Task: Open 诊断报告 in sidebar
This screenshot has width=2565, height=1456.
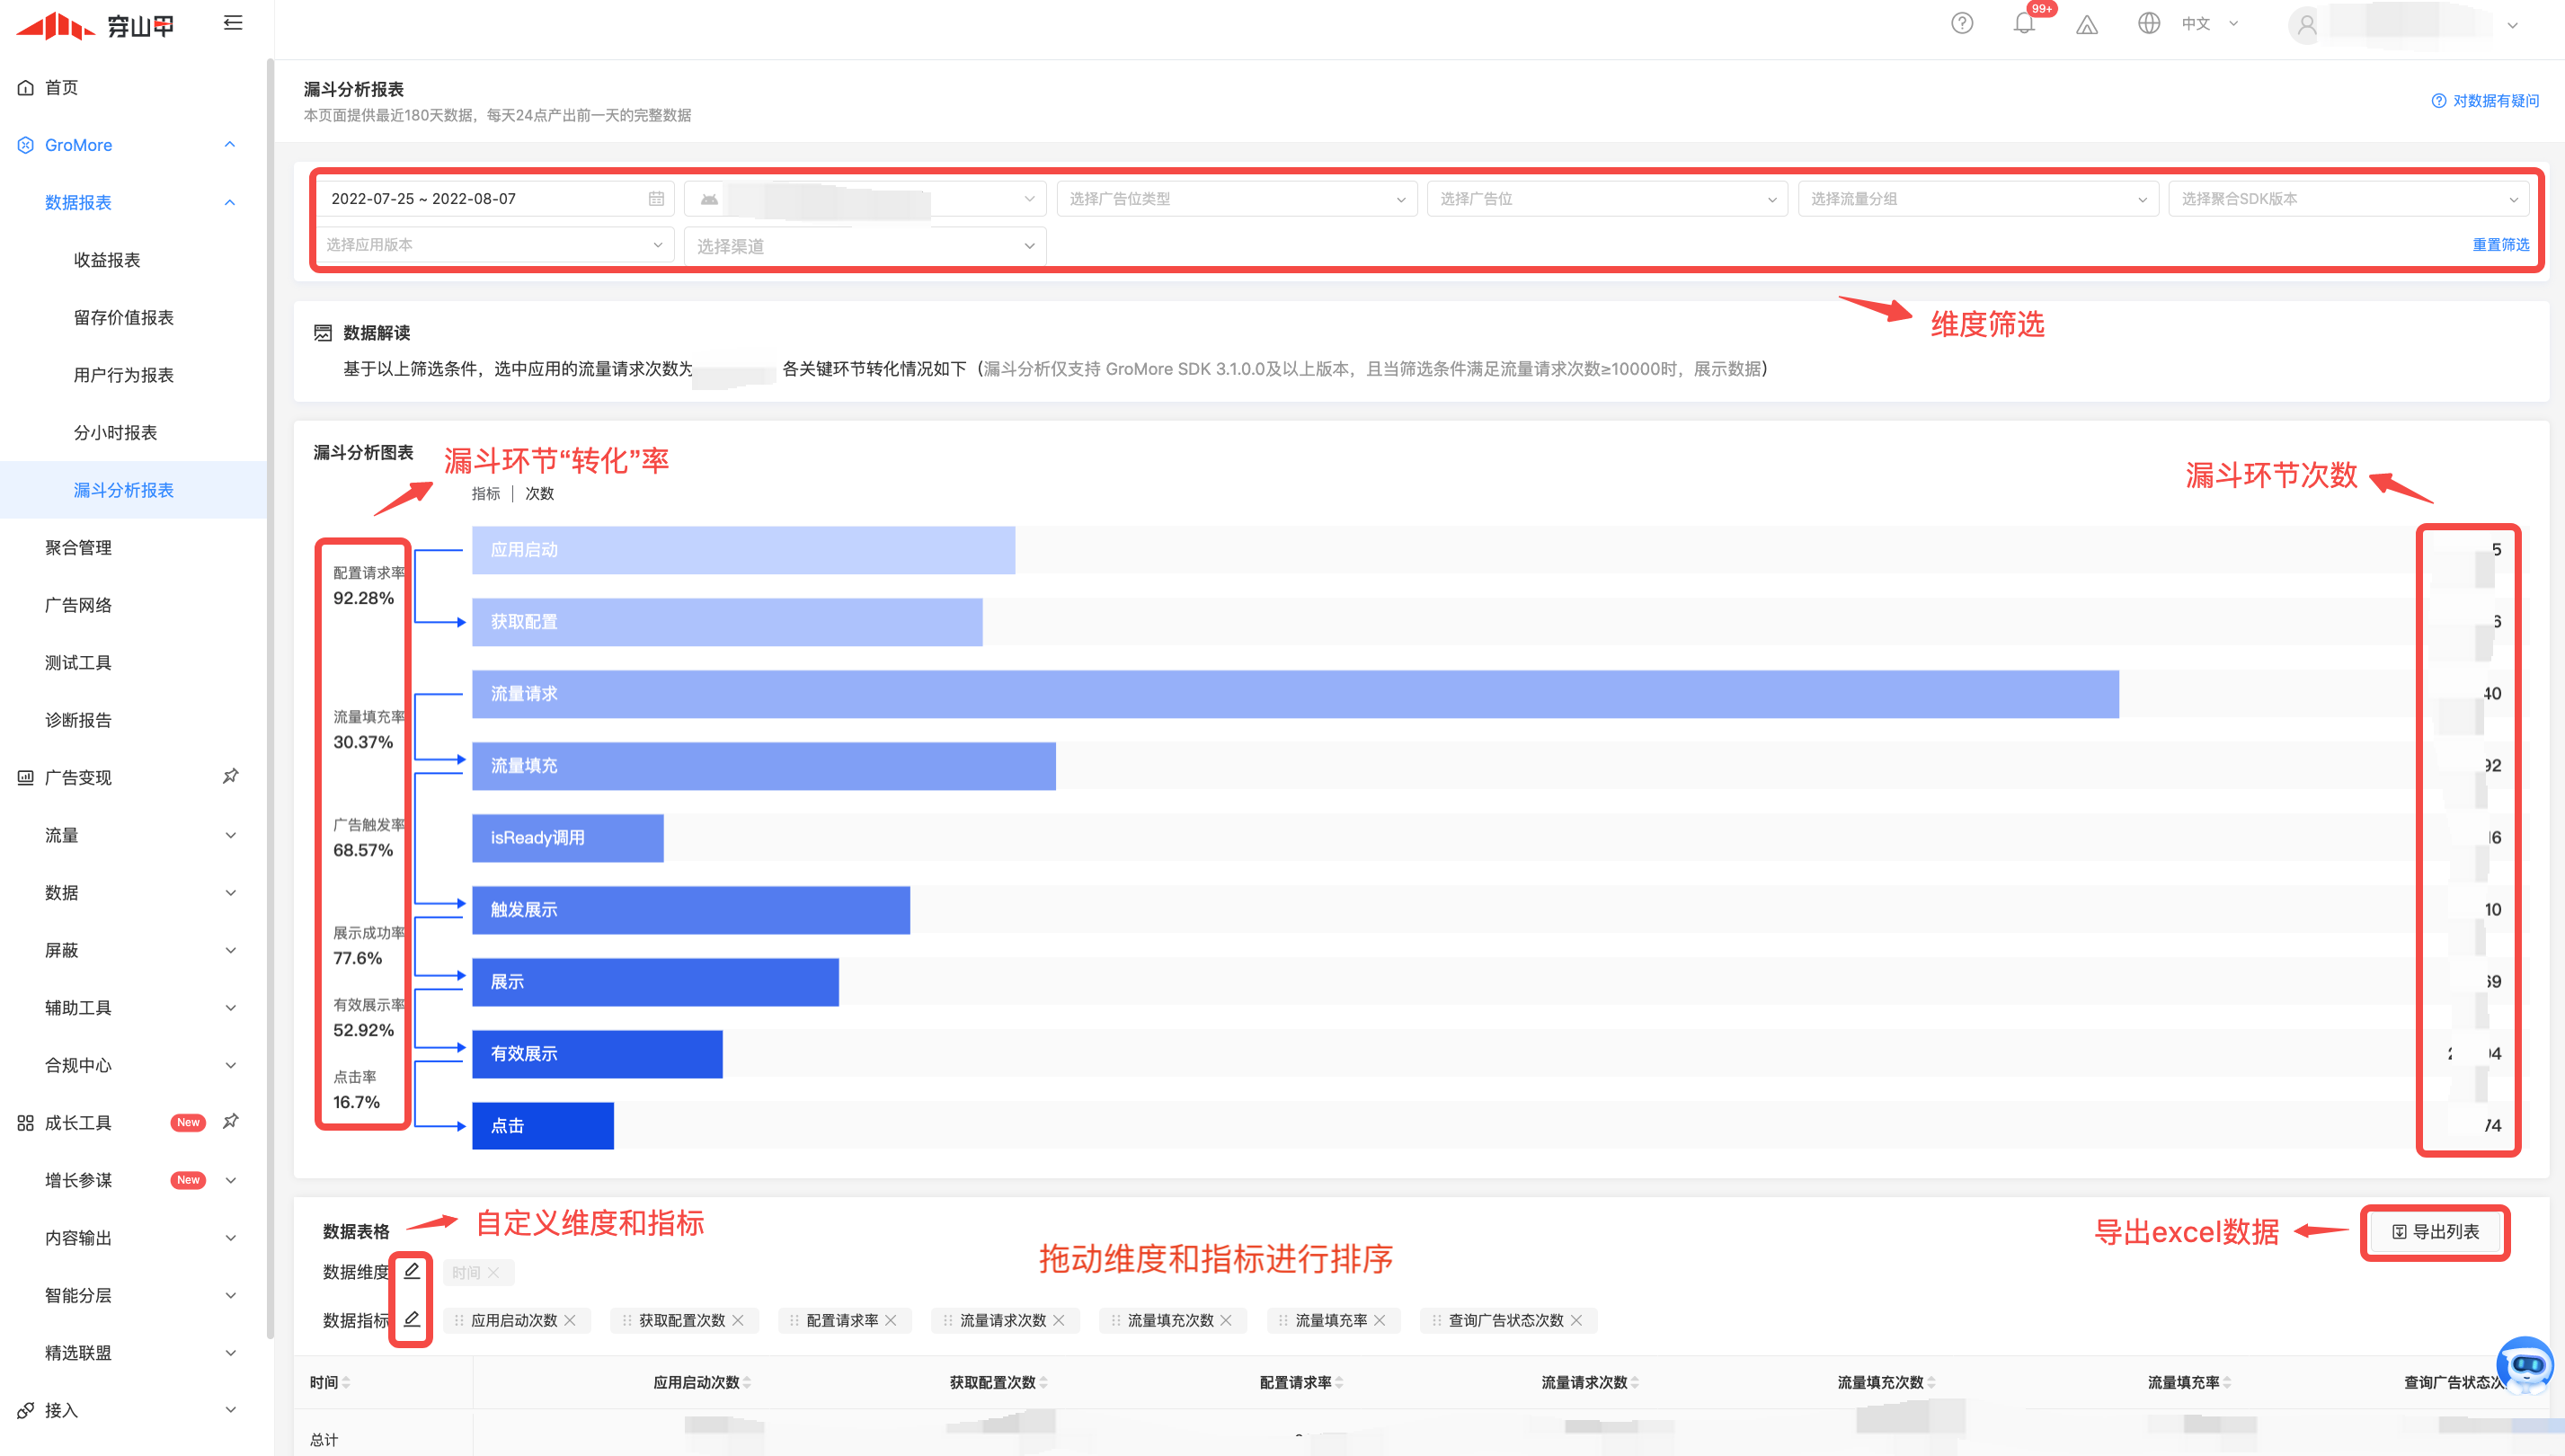Action: (78, 719)
